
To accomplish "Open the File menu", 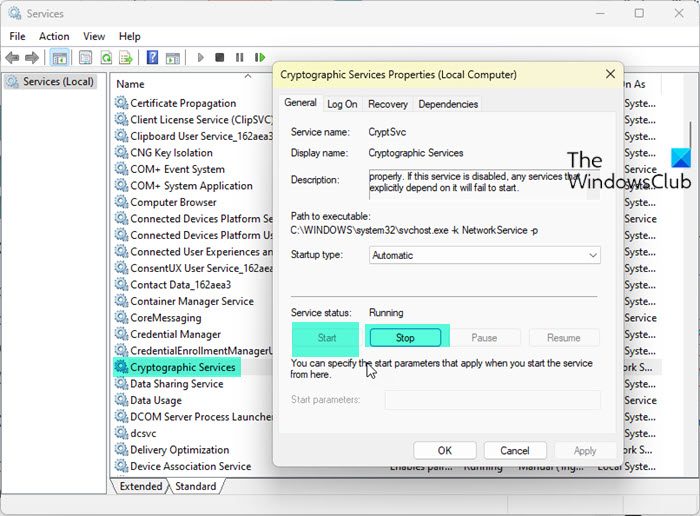I will coord(17,36).
